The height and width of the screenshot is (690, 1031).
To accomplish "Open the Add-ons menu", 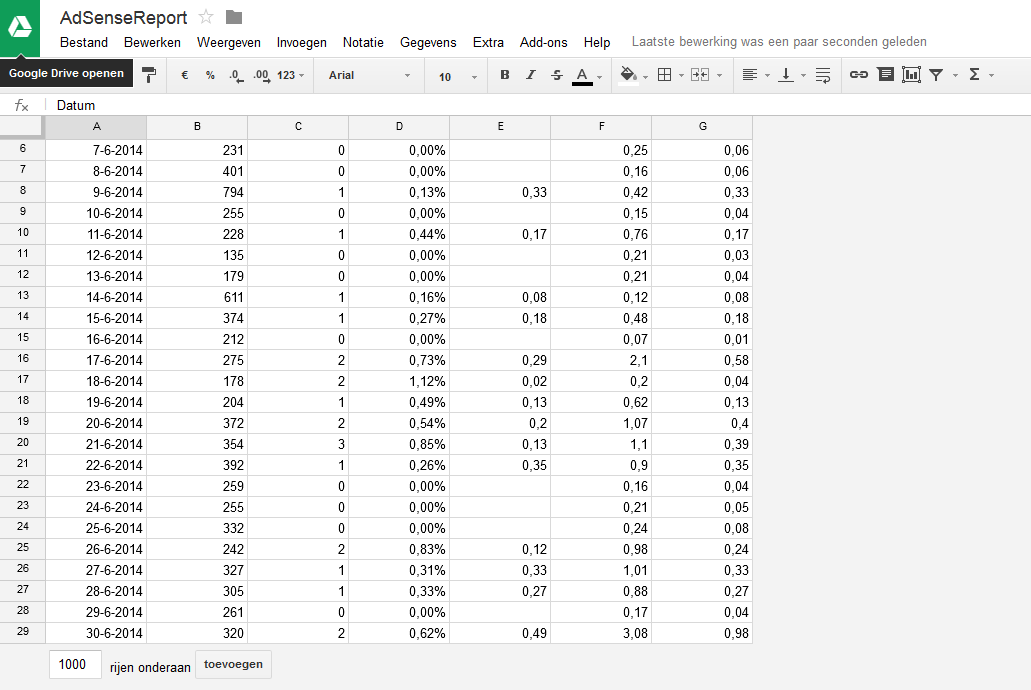I will point(543,42).
